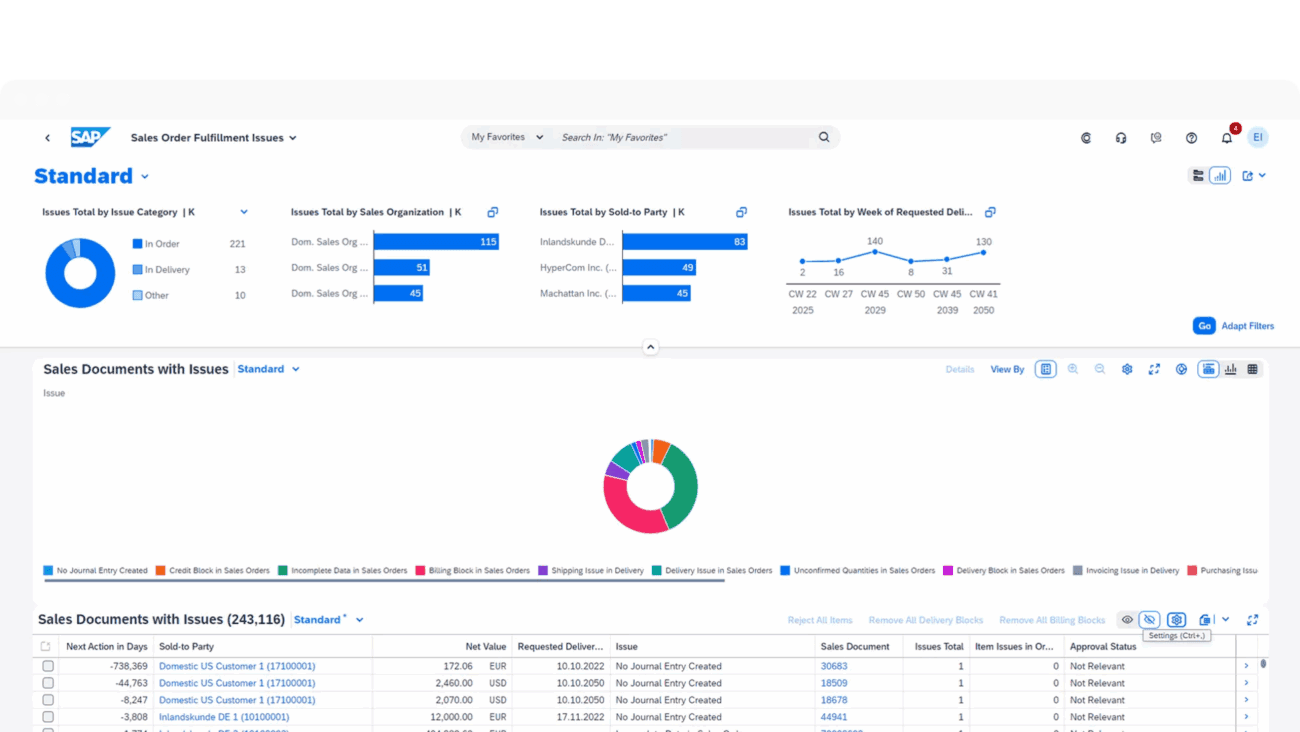The image size is (1300, 732).
Task: Click the View By button
Action: pyautogui.click(x=1007, y=369)
